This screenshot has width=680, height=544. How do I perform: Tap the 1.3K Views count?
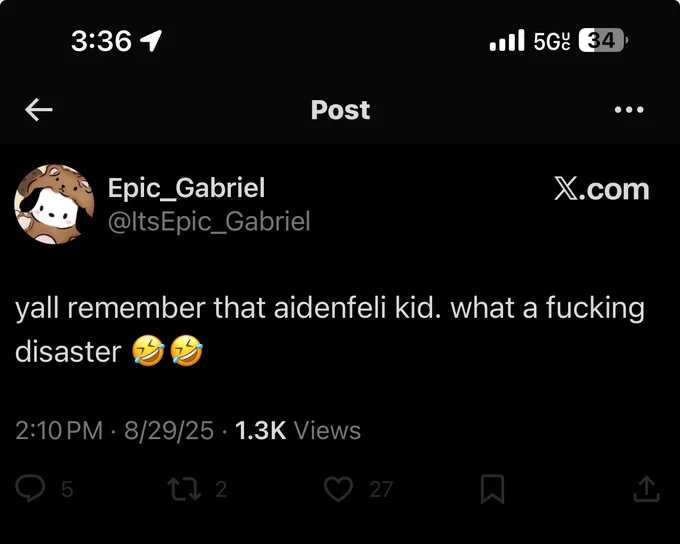298,430
